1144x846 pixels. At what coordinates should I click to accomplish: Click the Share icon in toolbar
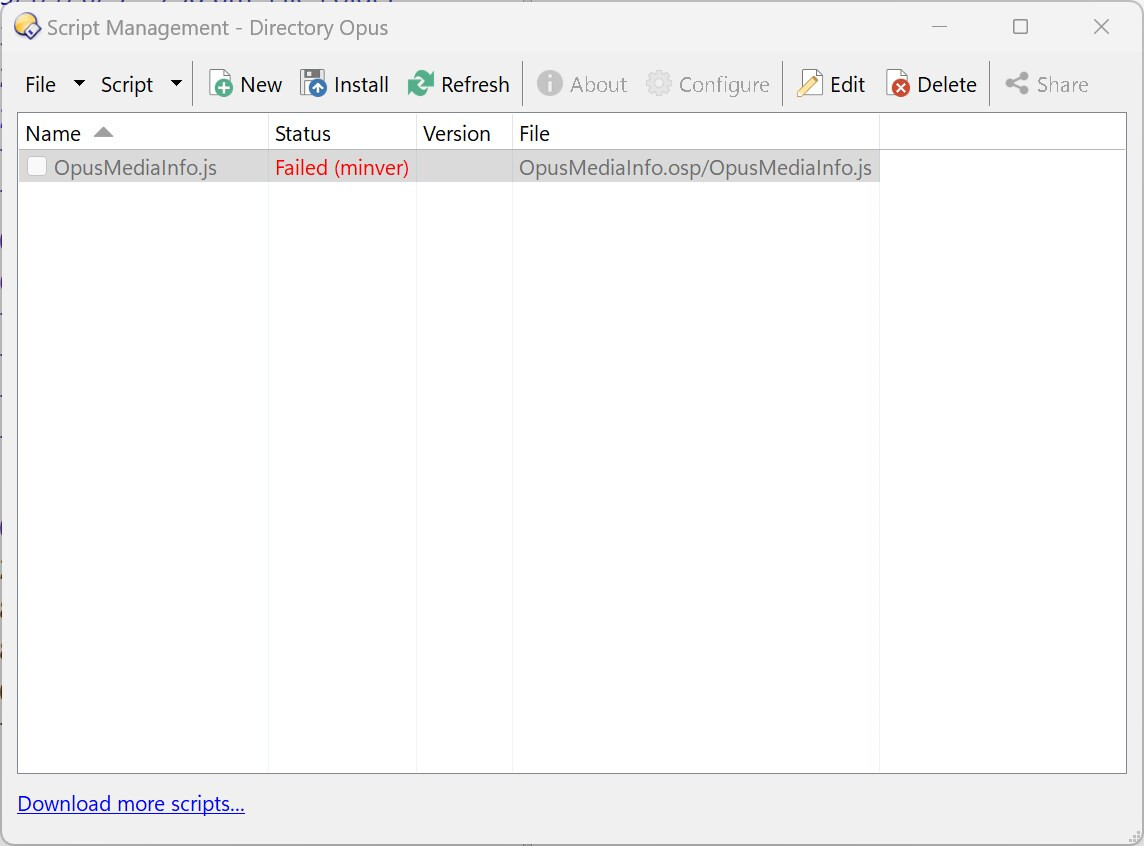pyautogui.click(x=1017, y=84)
